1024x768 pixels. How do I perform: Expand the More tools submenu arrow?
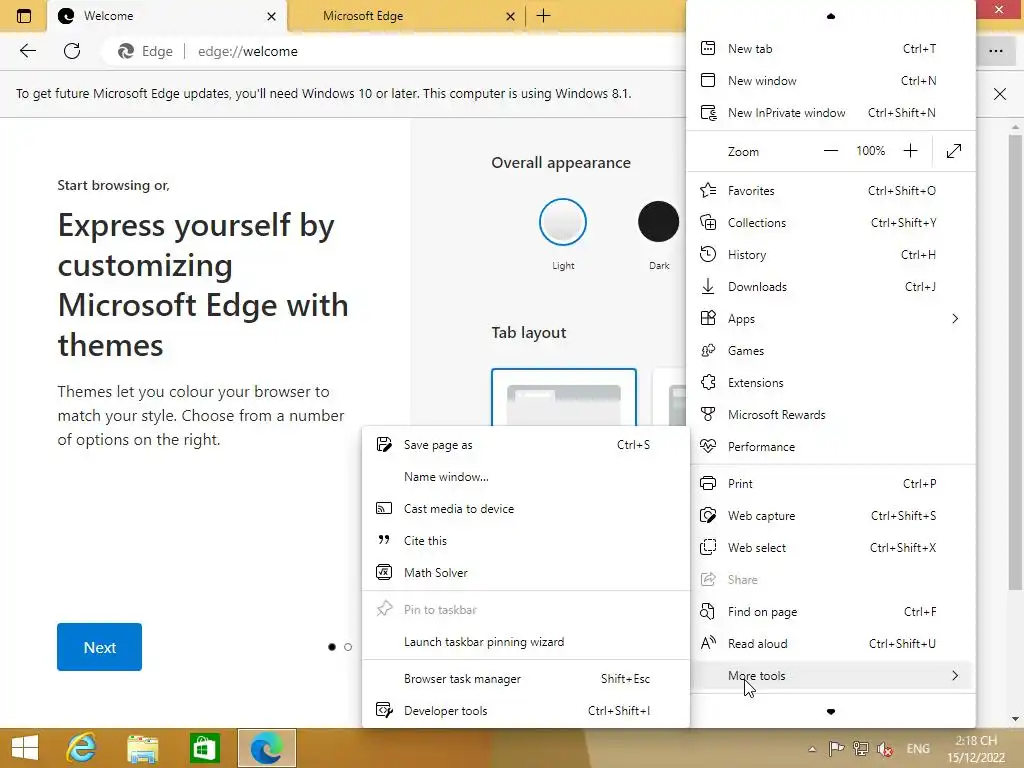[x=955, y=676]
